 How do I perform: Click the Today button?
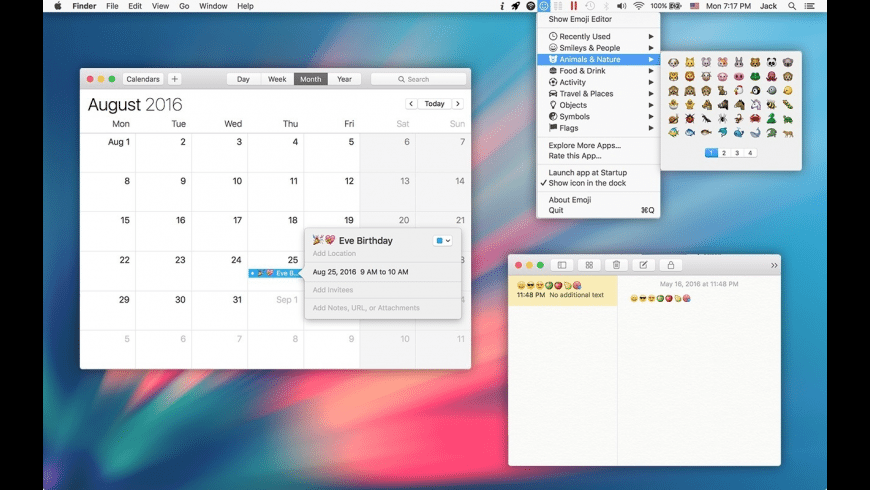[x=434, y=104]
